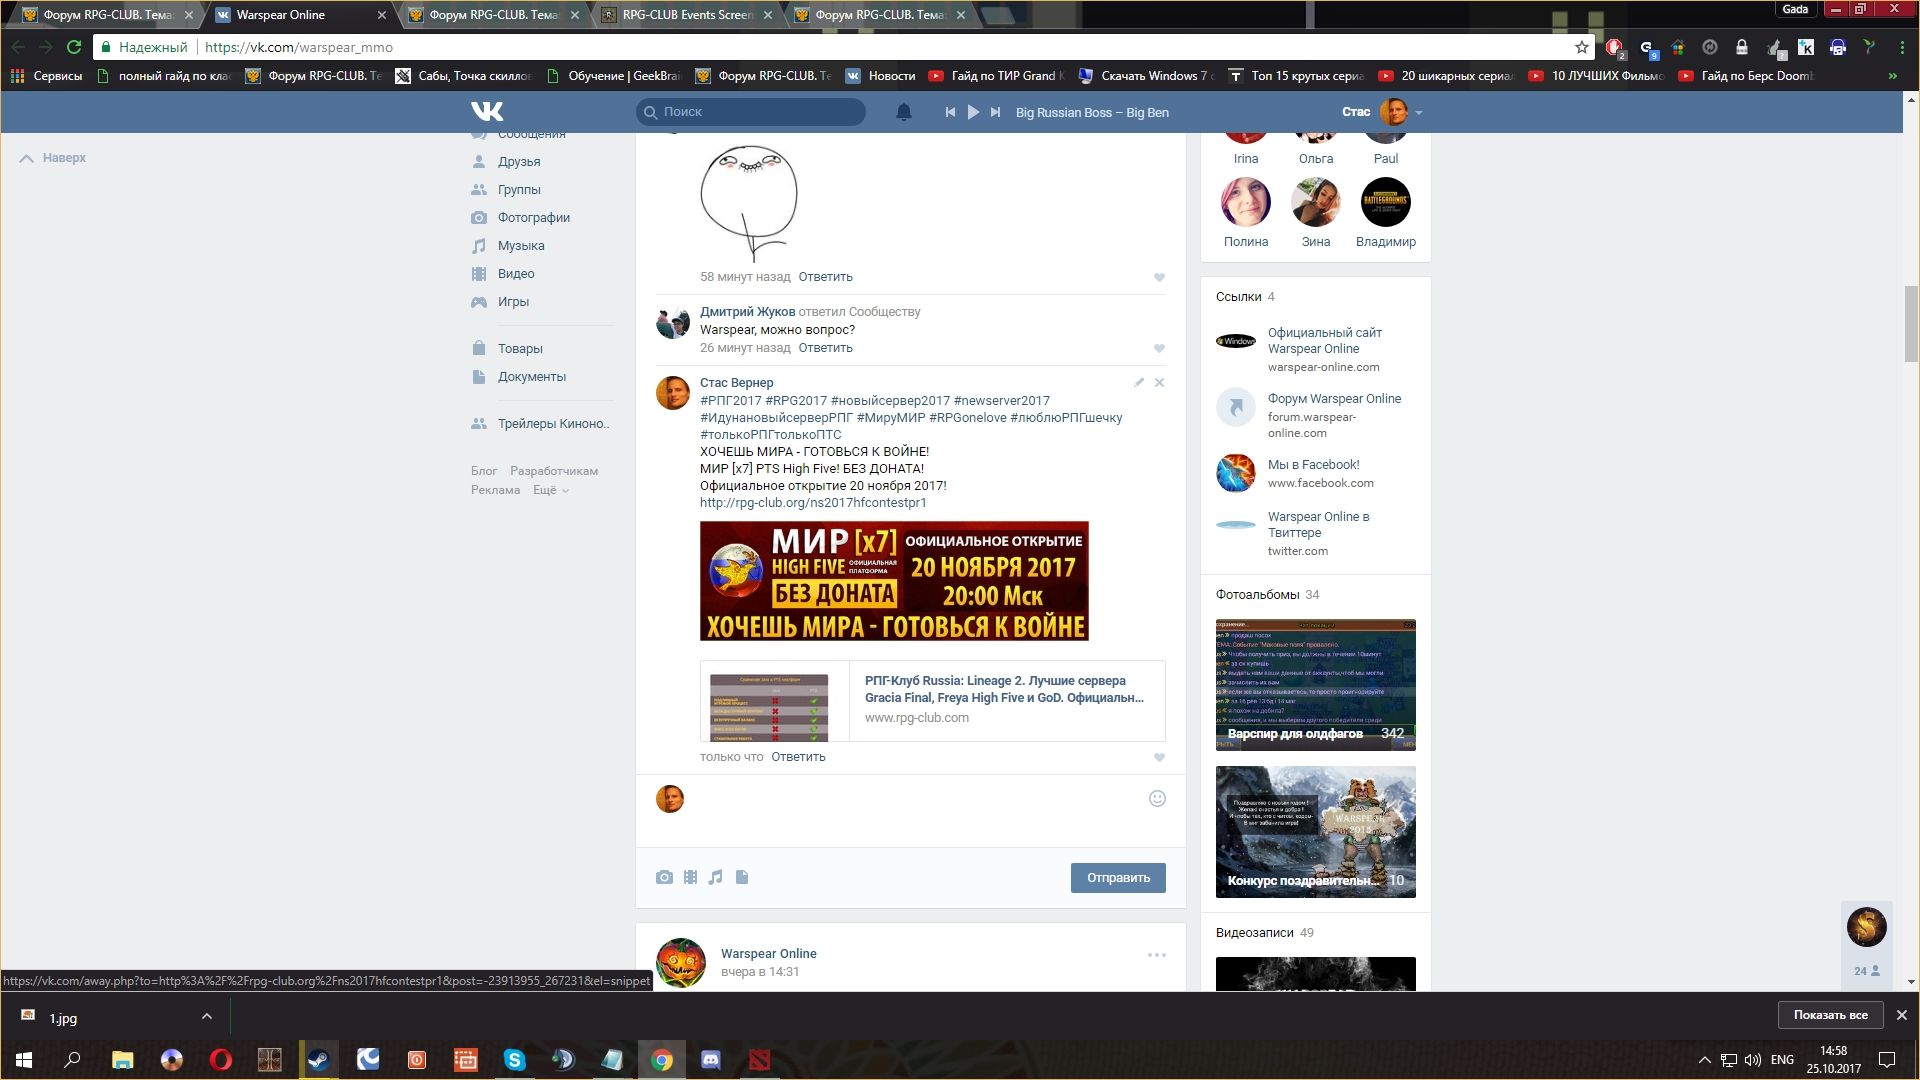The image size is (1920, 1080).
Task: Open Товары in the left sidebar
Action: tap(520, 349)
